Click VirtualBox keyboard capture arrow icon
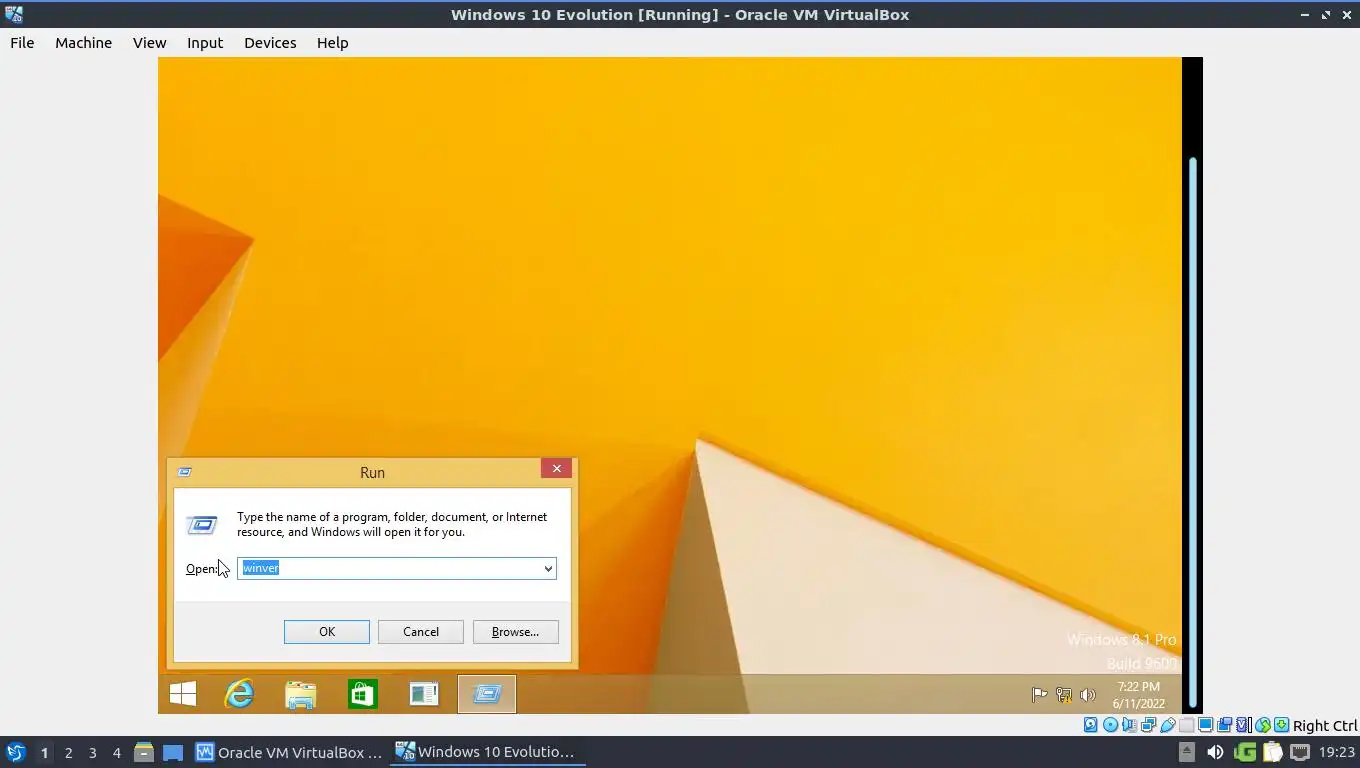This screenshot has height=768, width=1360. click(x=1281, y=725)
